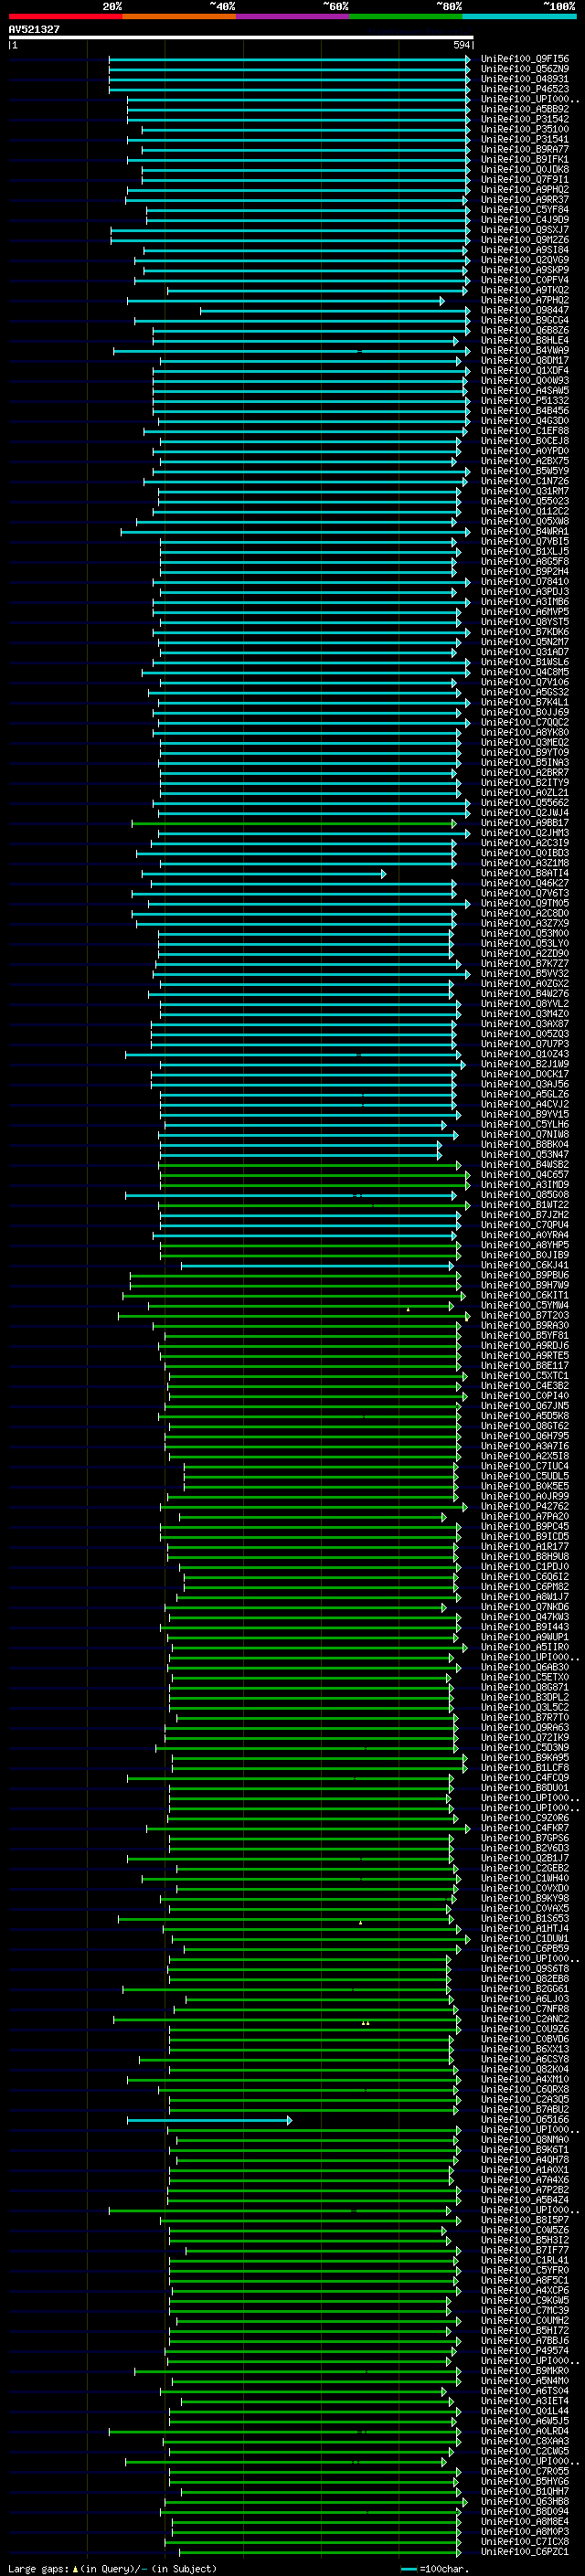
Task: Select the UniRef100_A9TKQ2 label
Action: coord(525,290)
